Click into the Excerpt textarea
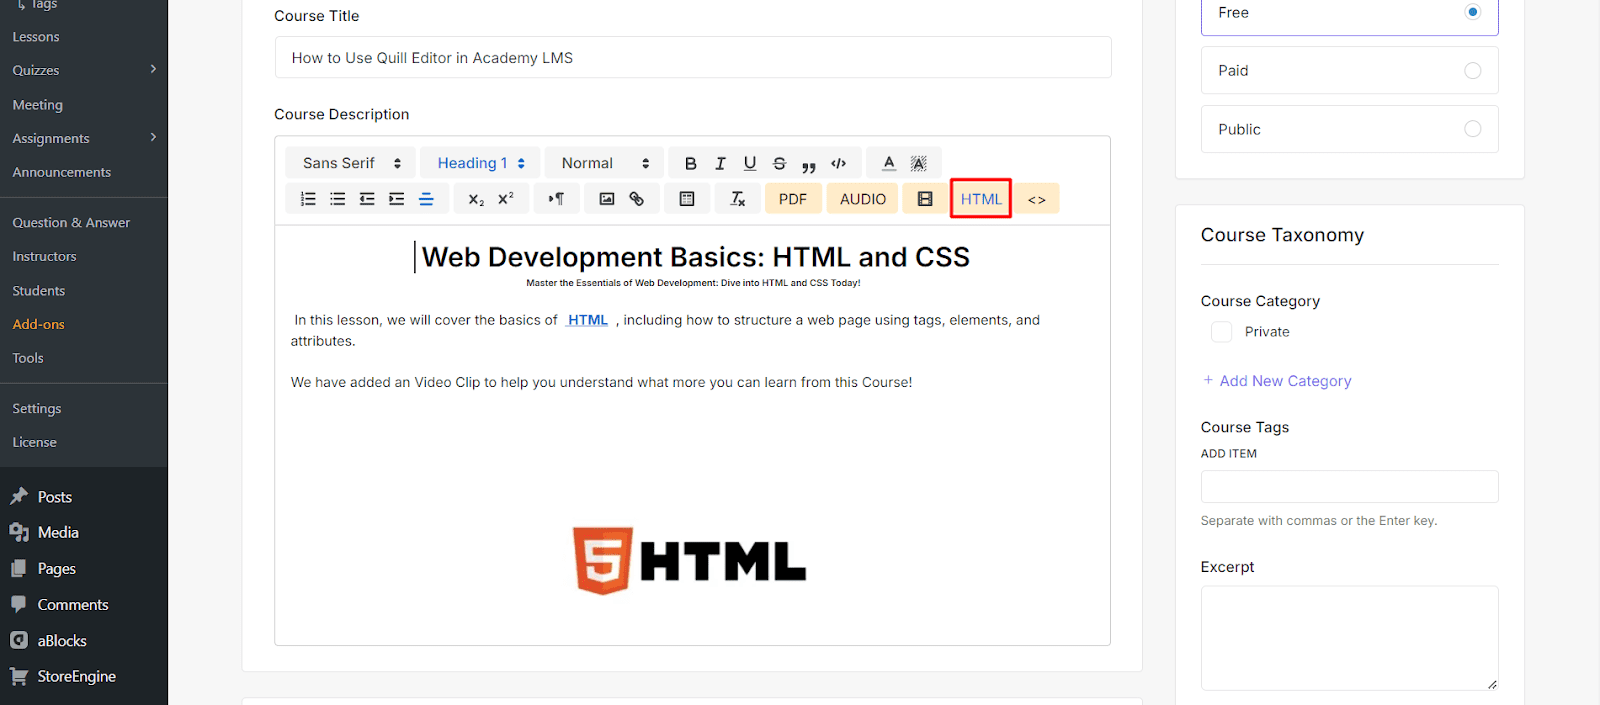 pyautogui.click(x=1349, y=638)
